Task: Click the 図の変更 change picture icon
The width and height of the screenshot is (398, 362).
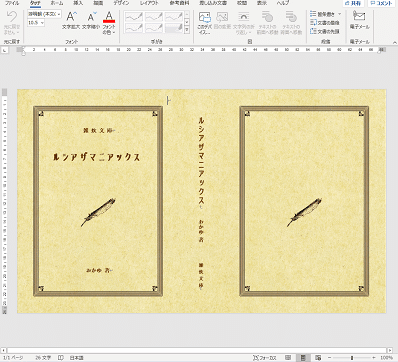Action: coord(222,17)
